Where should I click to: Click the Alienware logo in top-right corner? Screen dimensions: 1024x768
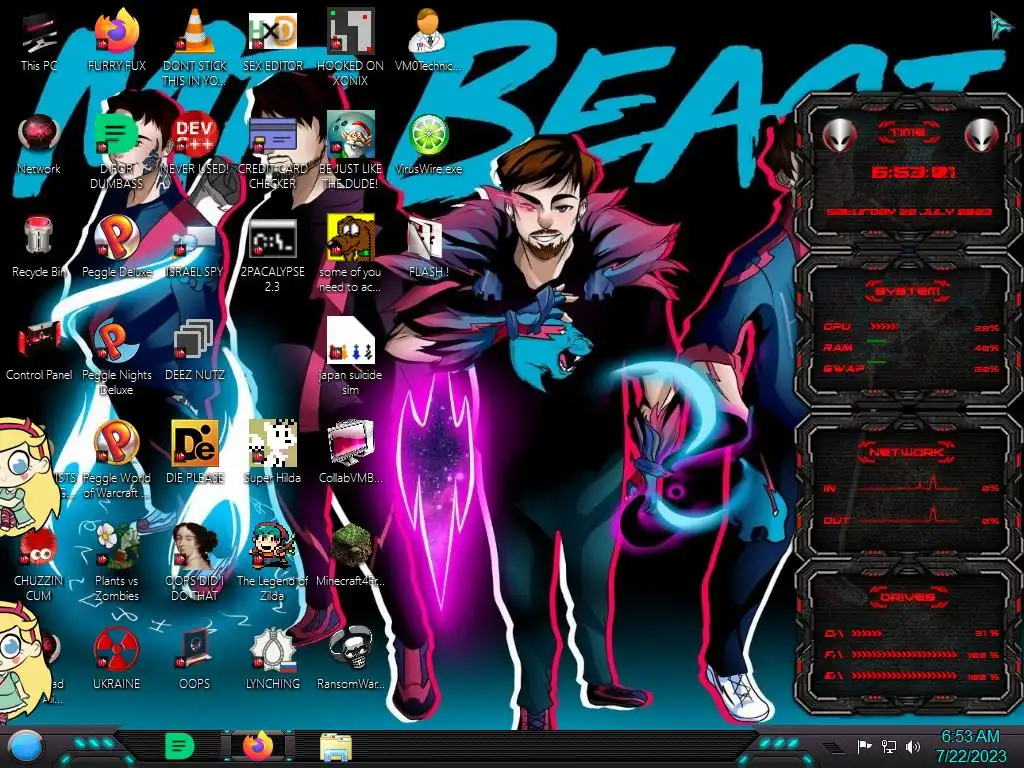click(999, 25)
